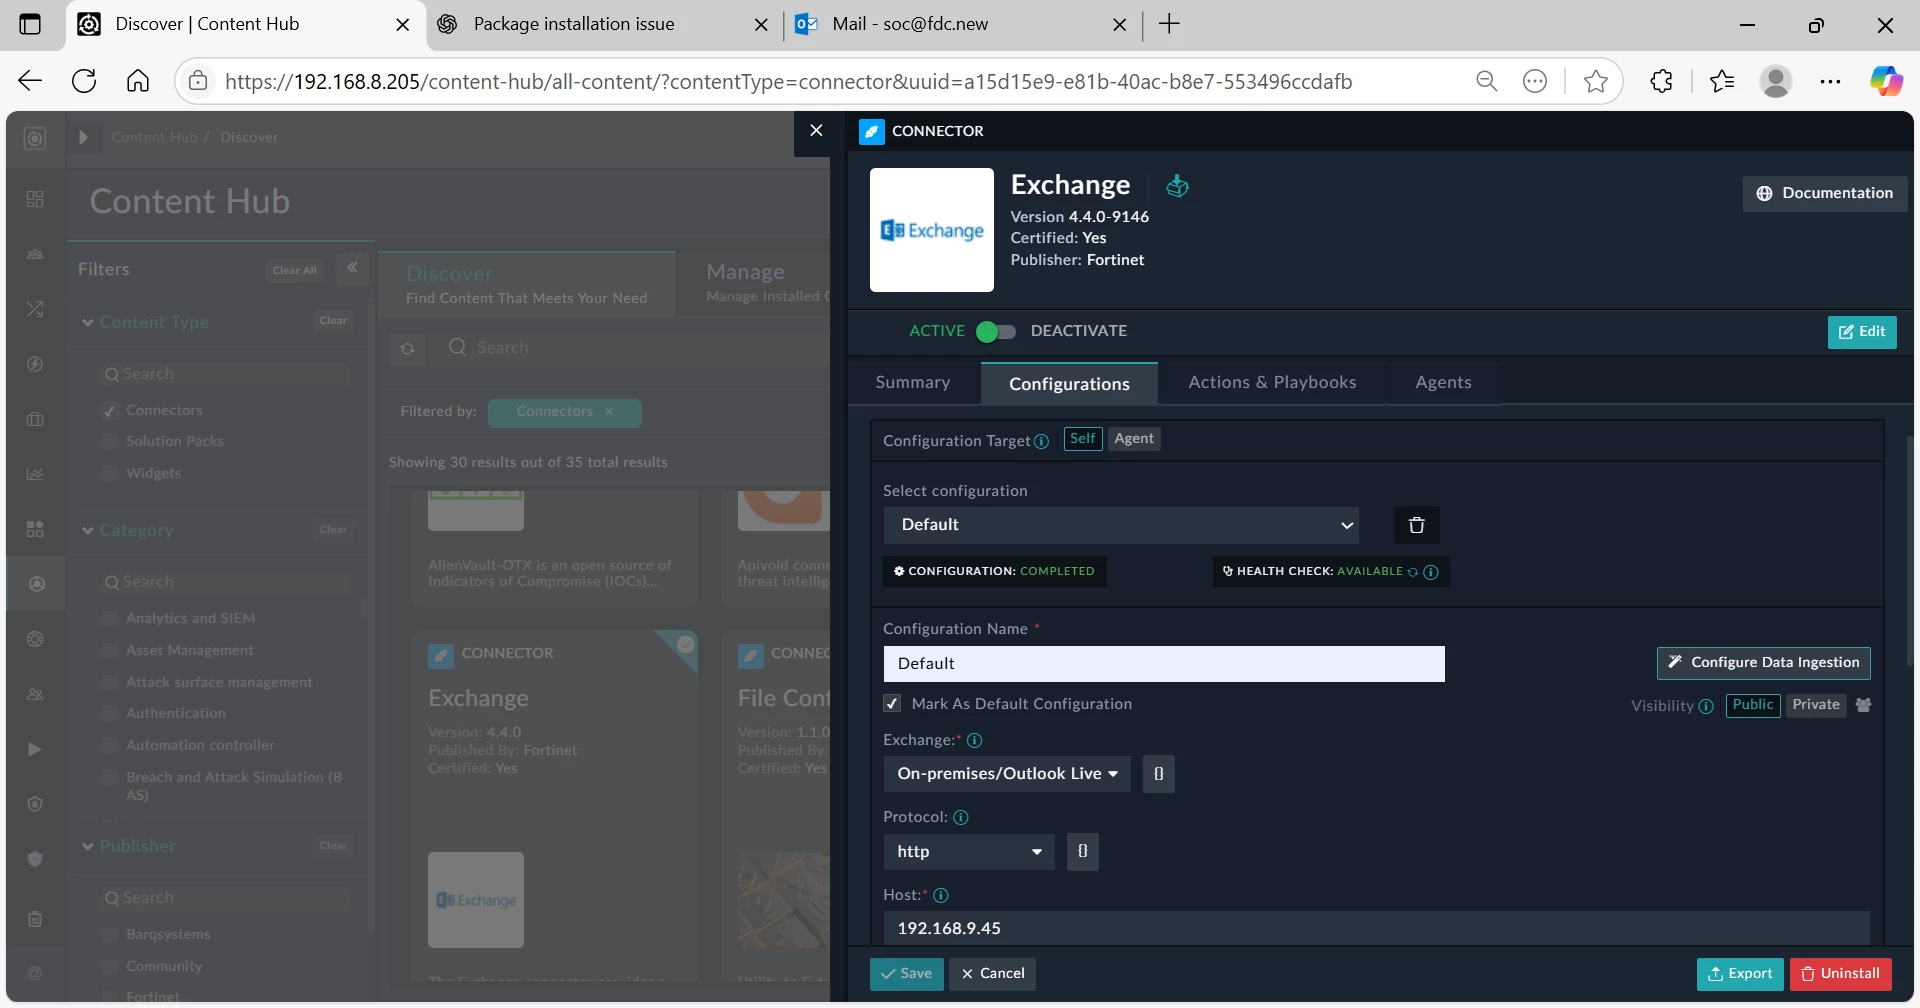
Task: Save the connector configuration
Action: pyautogui.click(x=906, y=974)
